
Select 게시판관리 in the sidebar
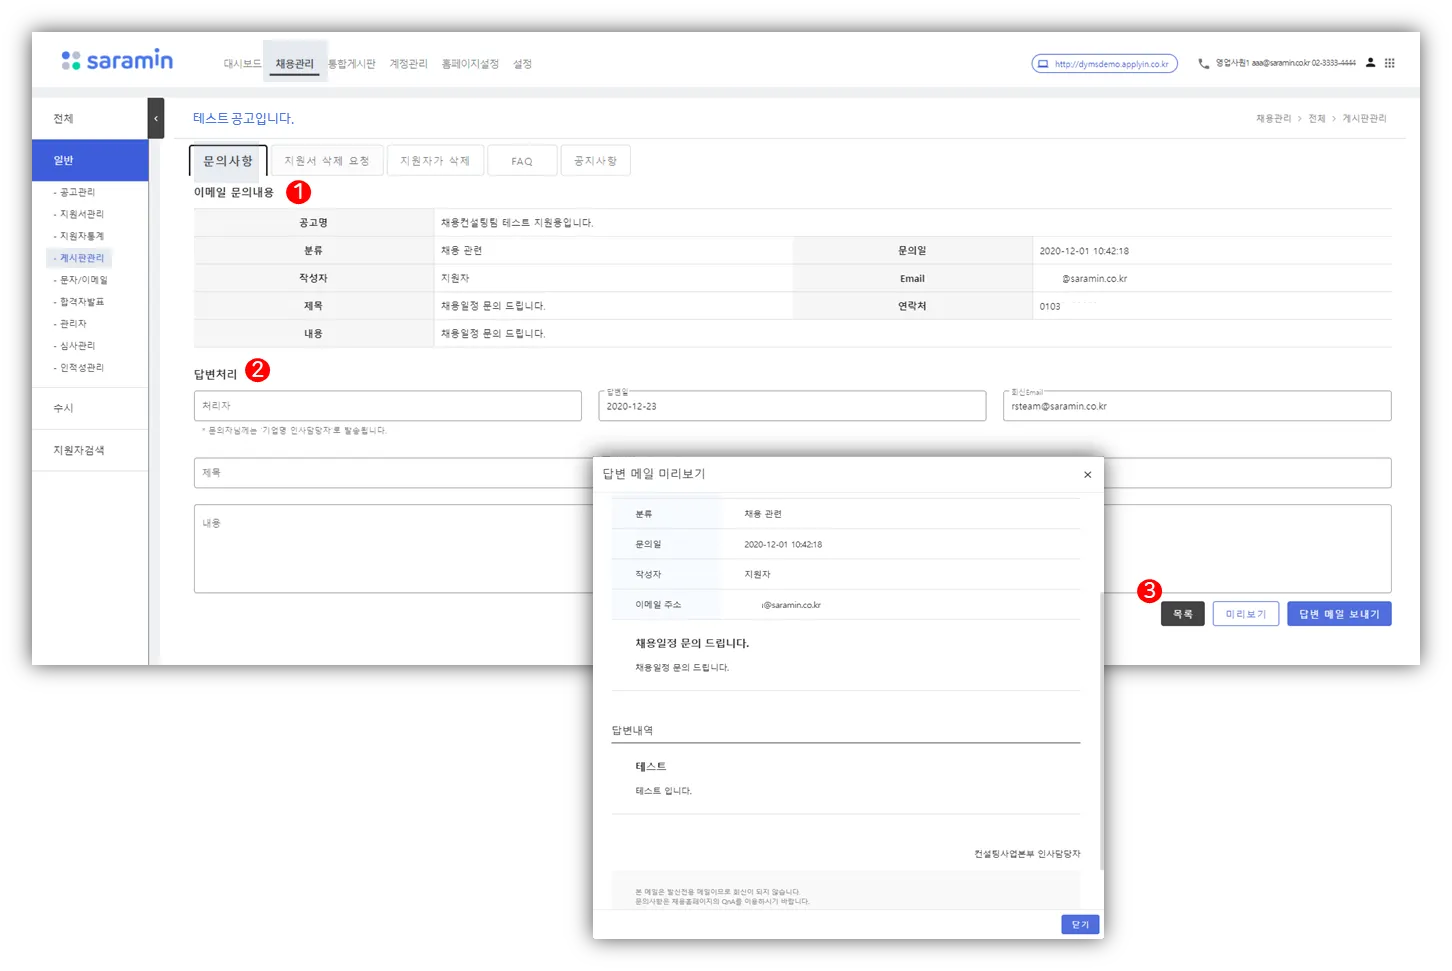[x=80, y=258]
